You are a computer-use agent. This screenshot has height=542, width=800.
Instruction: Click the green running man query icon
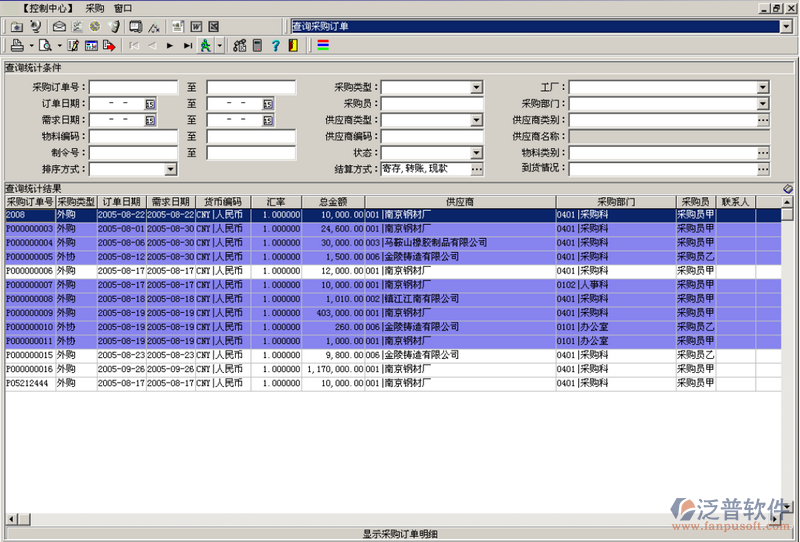pyautogui.click(x=204, y=46)
